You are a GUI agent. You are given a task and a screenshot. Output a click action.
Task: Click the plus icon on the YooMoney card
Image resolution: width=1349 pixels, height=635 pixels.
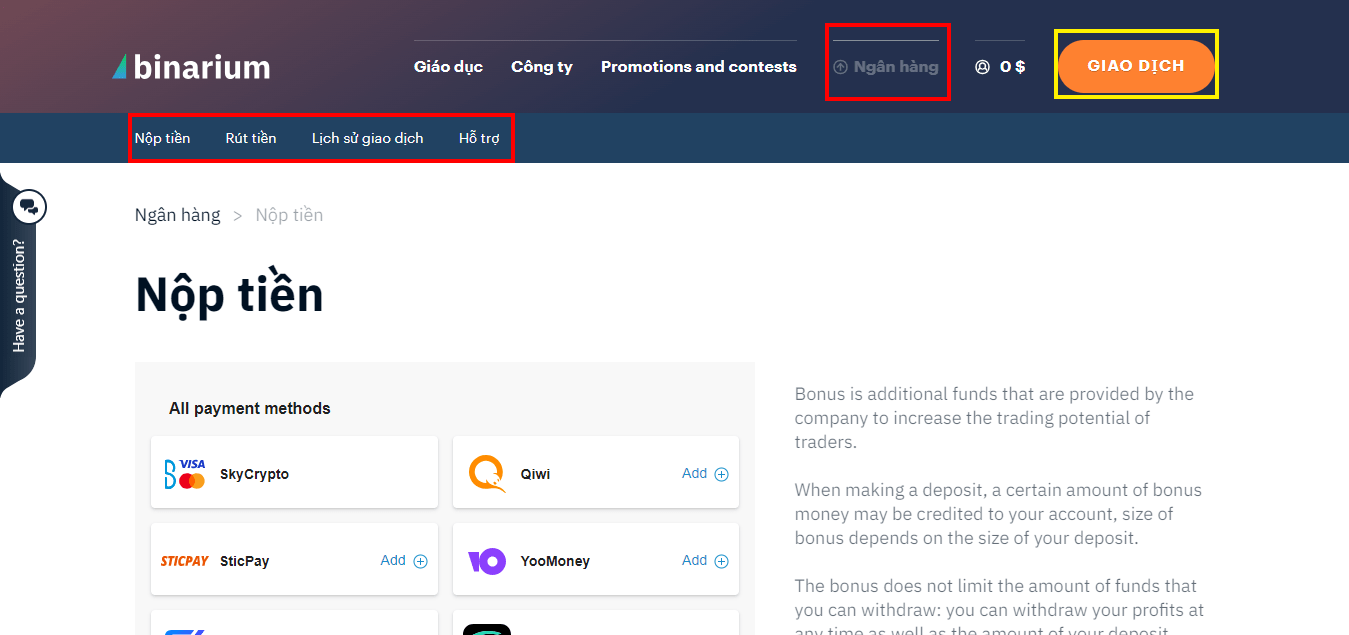[722, 561]
